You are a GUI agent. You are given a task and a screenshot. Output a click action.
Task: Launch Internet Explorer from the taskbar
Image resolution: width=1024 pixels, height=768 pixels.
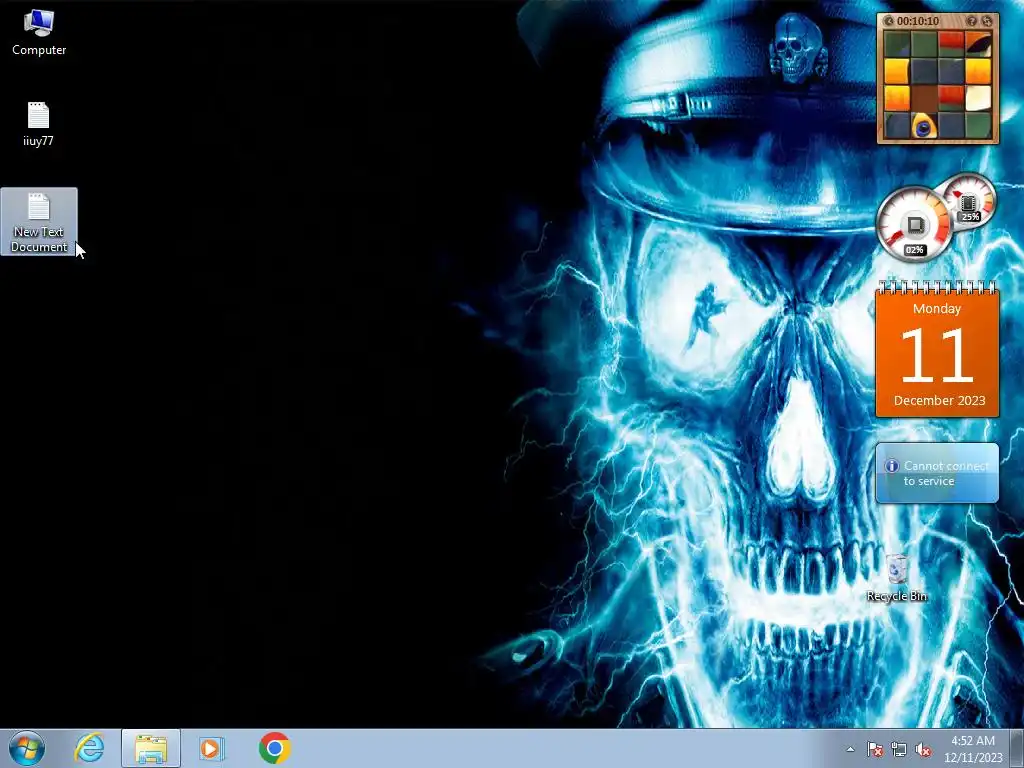(x=89, y=748)
